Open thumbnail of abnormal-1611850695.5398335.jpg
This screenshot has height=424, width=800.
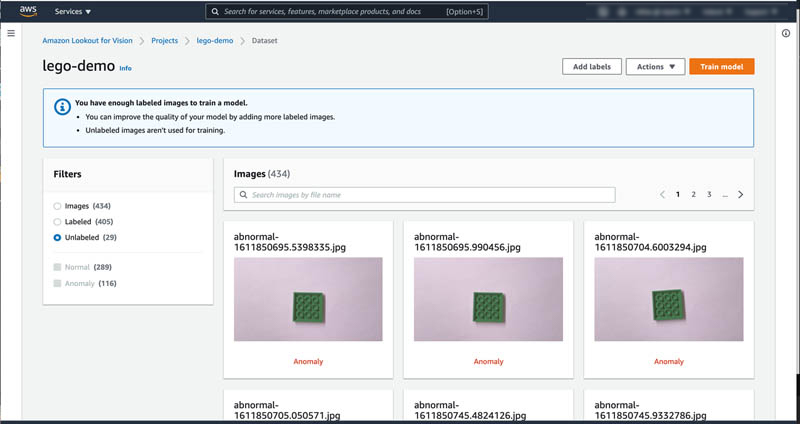point(308,299)
